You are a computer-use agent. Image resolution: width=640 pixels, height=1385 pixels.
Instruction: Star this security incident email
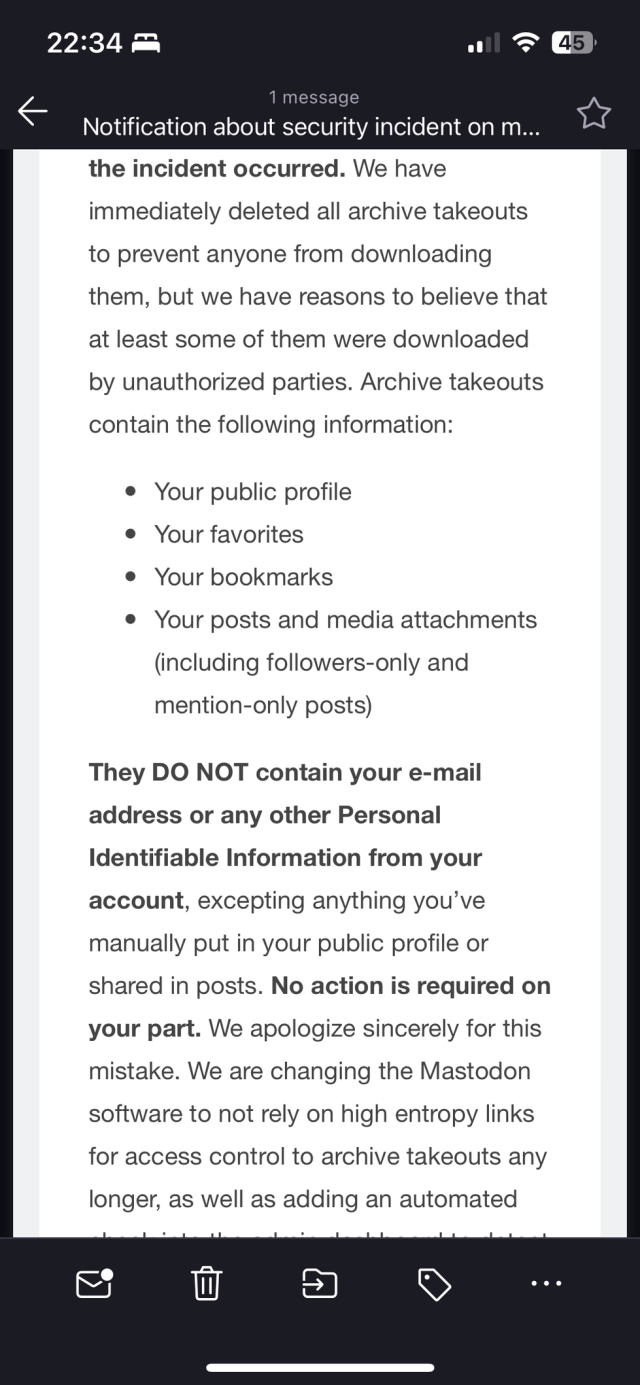tap(594, 114)
